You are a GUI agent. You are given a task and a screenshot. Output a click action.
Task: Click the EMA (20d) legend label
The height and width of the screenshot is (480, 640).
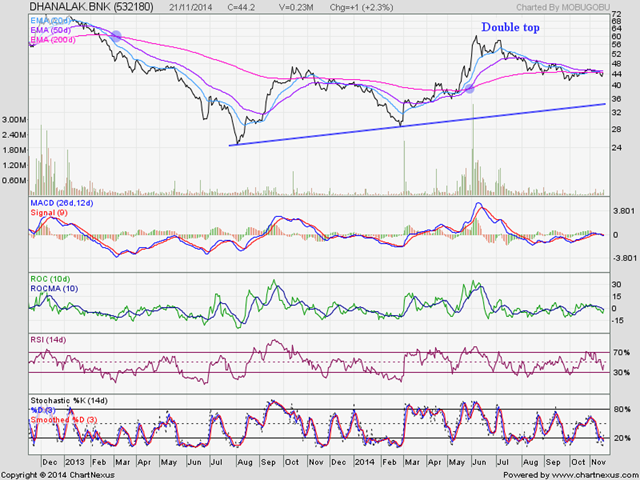[50, 20]
